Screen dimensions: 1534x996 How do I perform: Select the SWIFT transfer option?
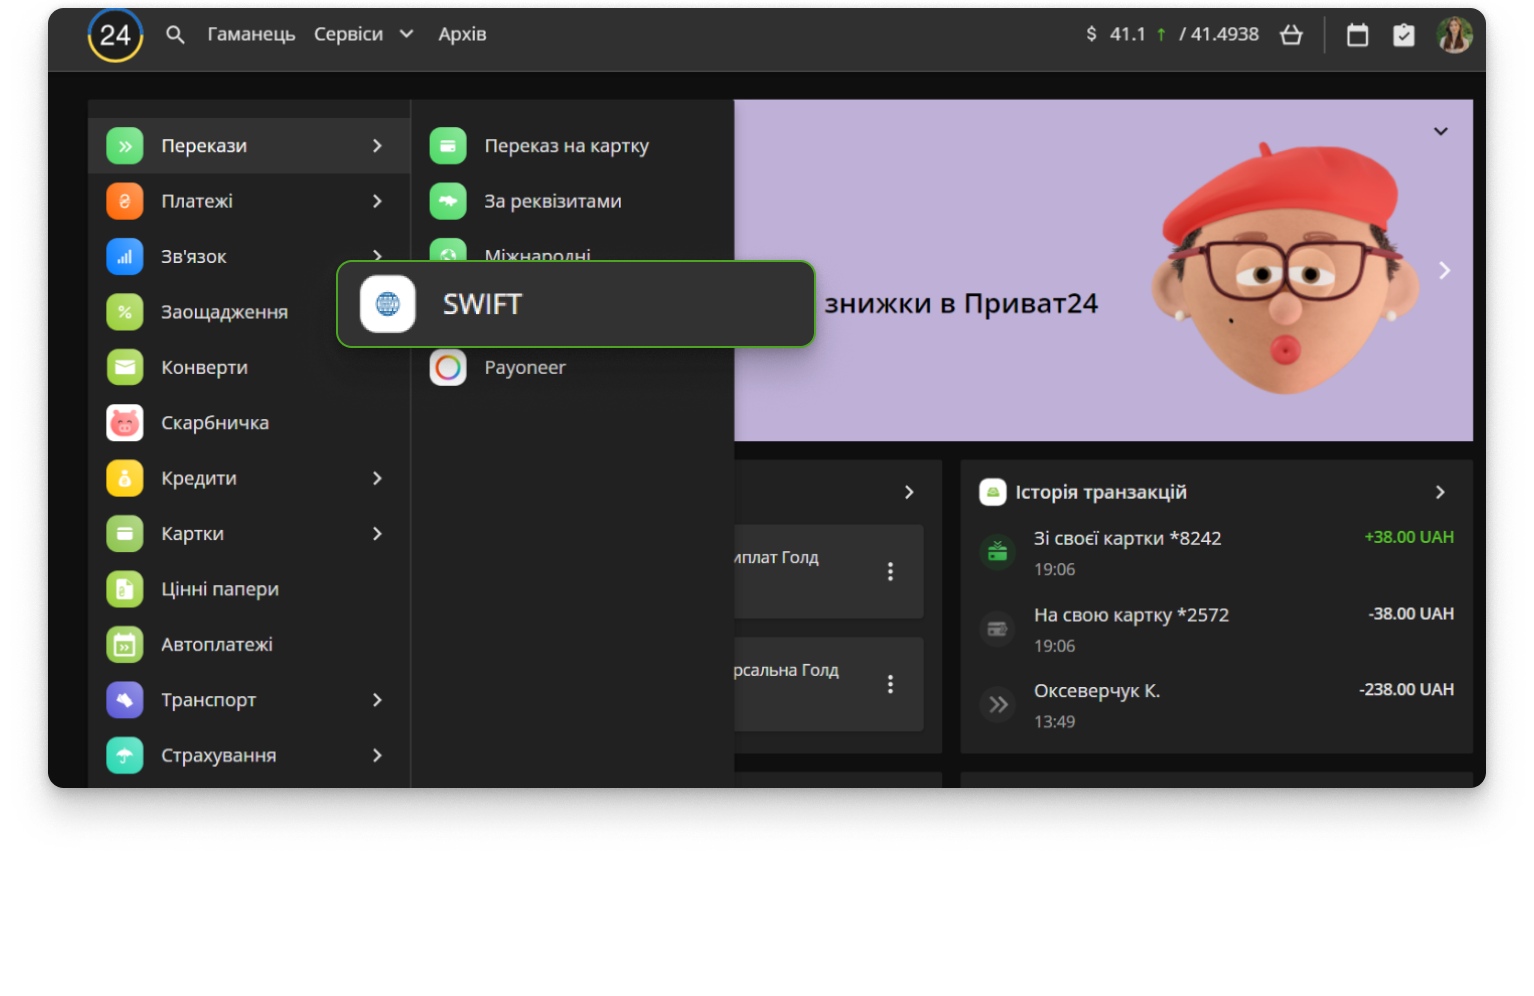point(575,304)
